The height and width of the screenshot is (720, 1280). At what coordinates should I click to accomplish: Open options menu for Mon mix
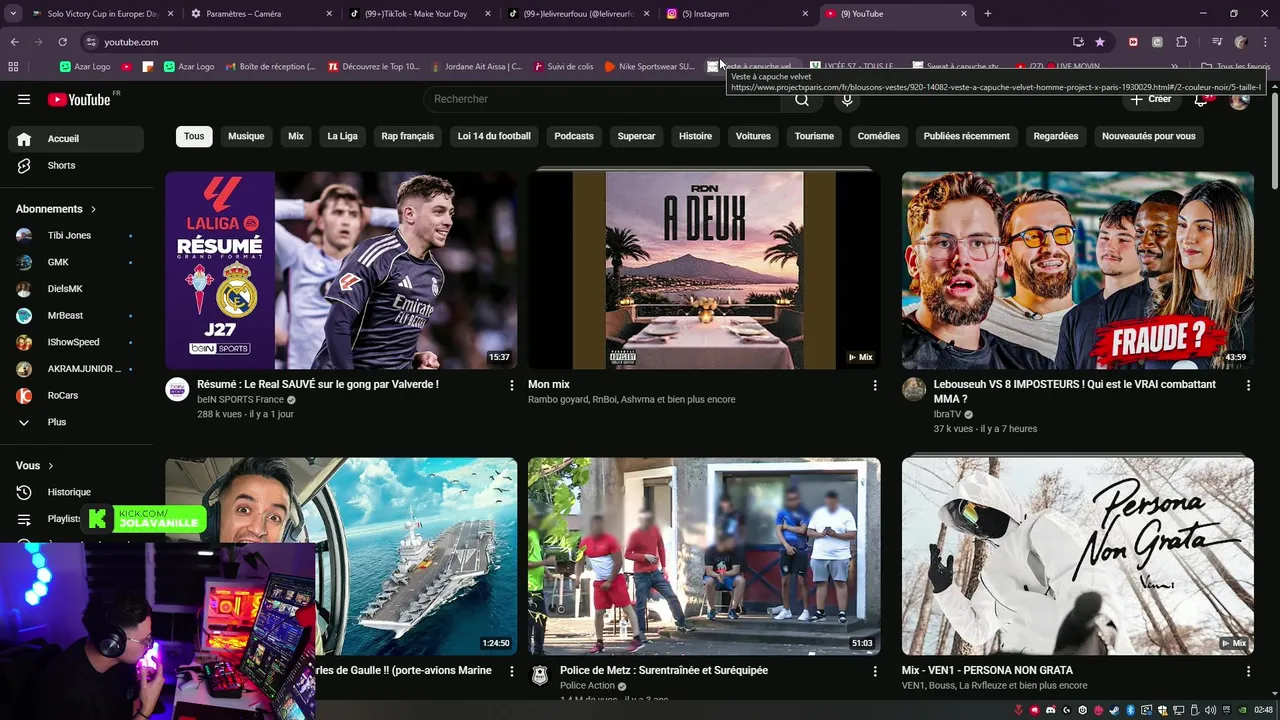875,385
